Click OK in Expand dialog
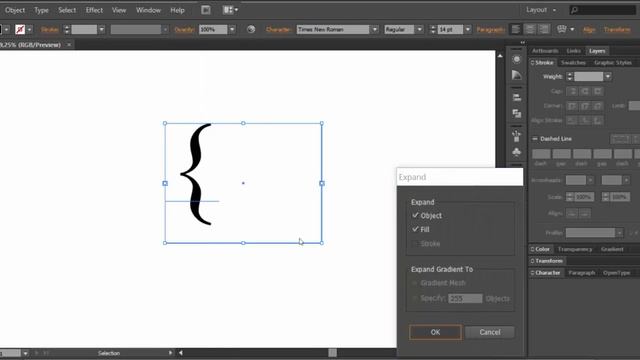This screenshot has height=360, width=640. tap(435, 332)
